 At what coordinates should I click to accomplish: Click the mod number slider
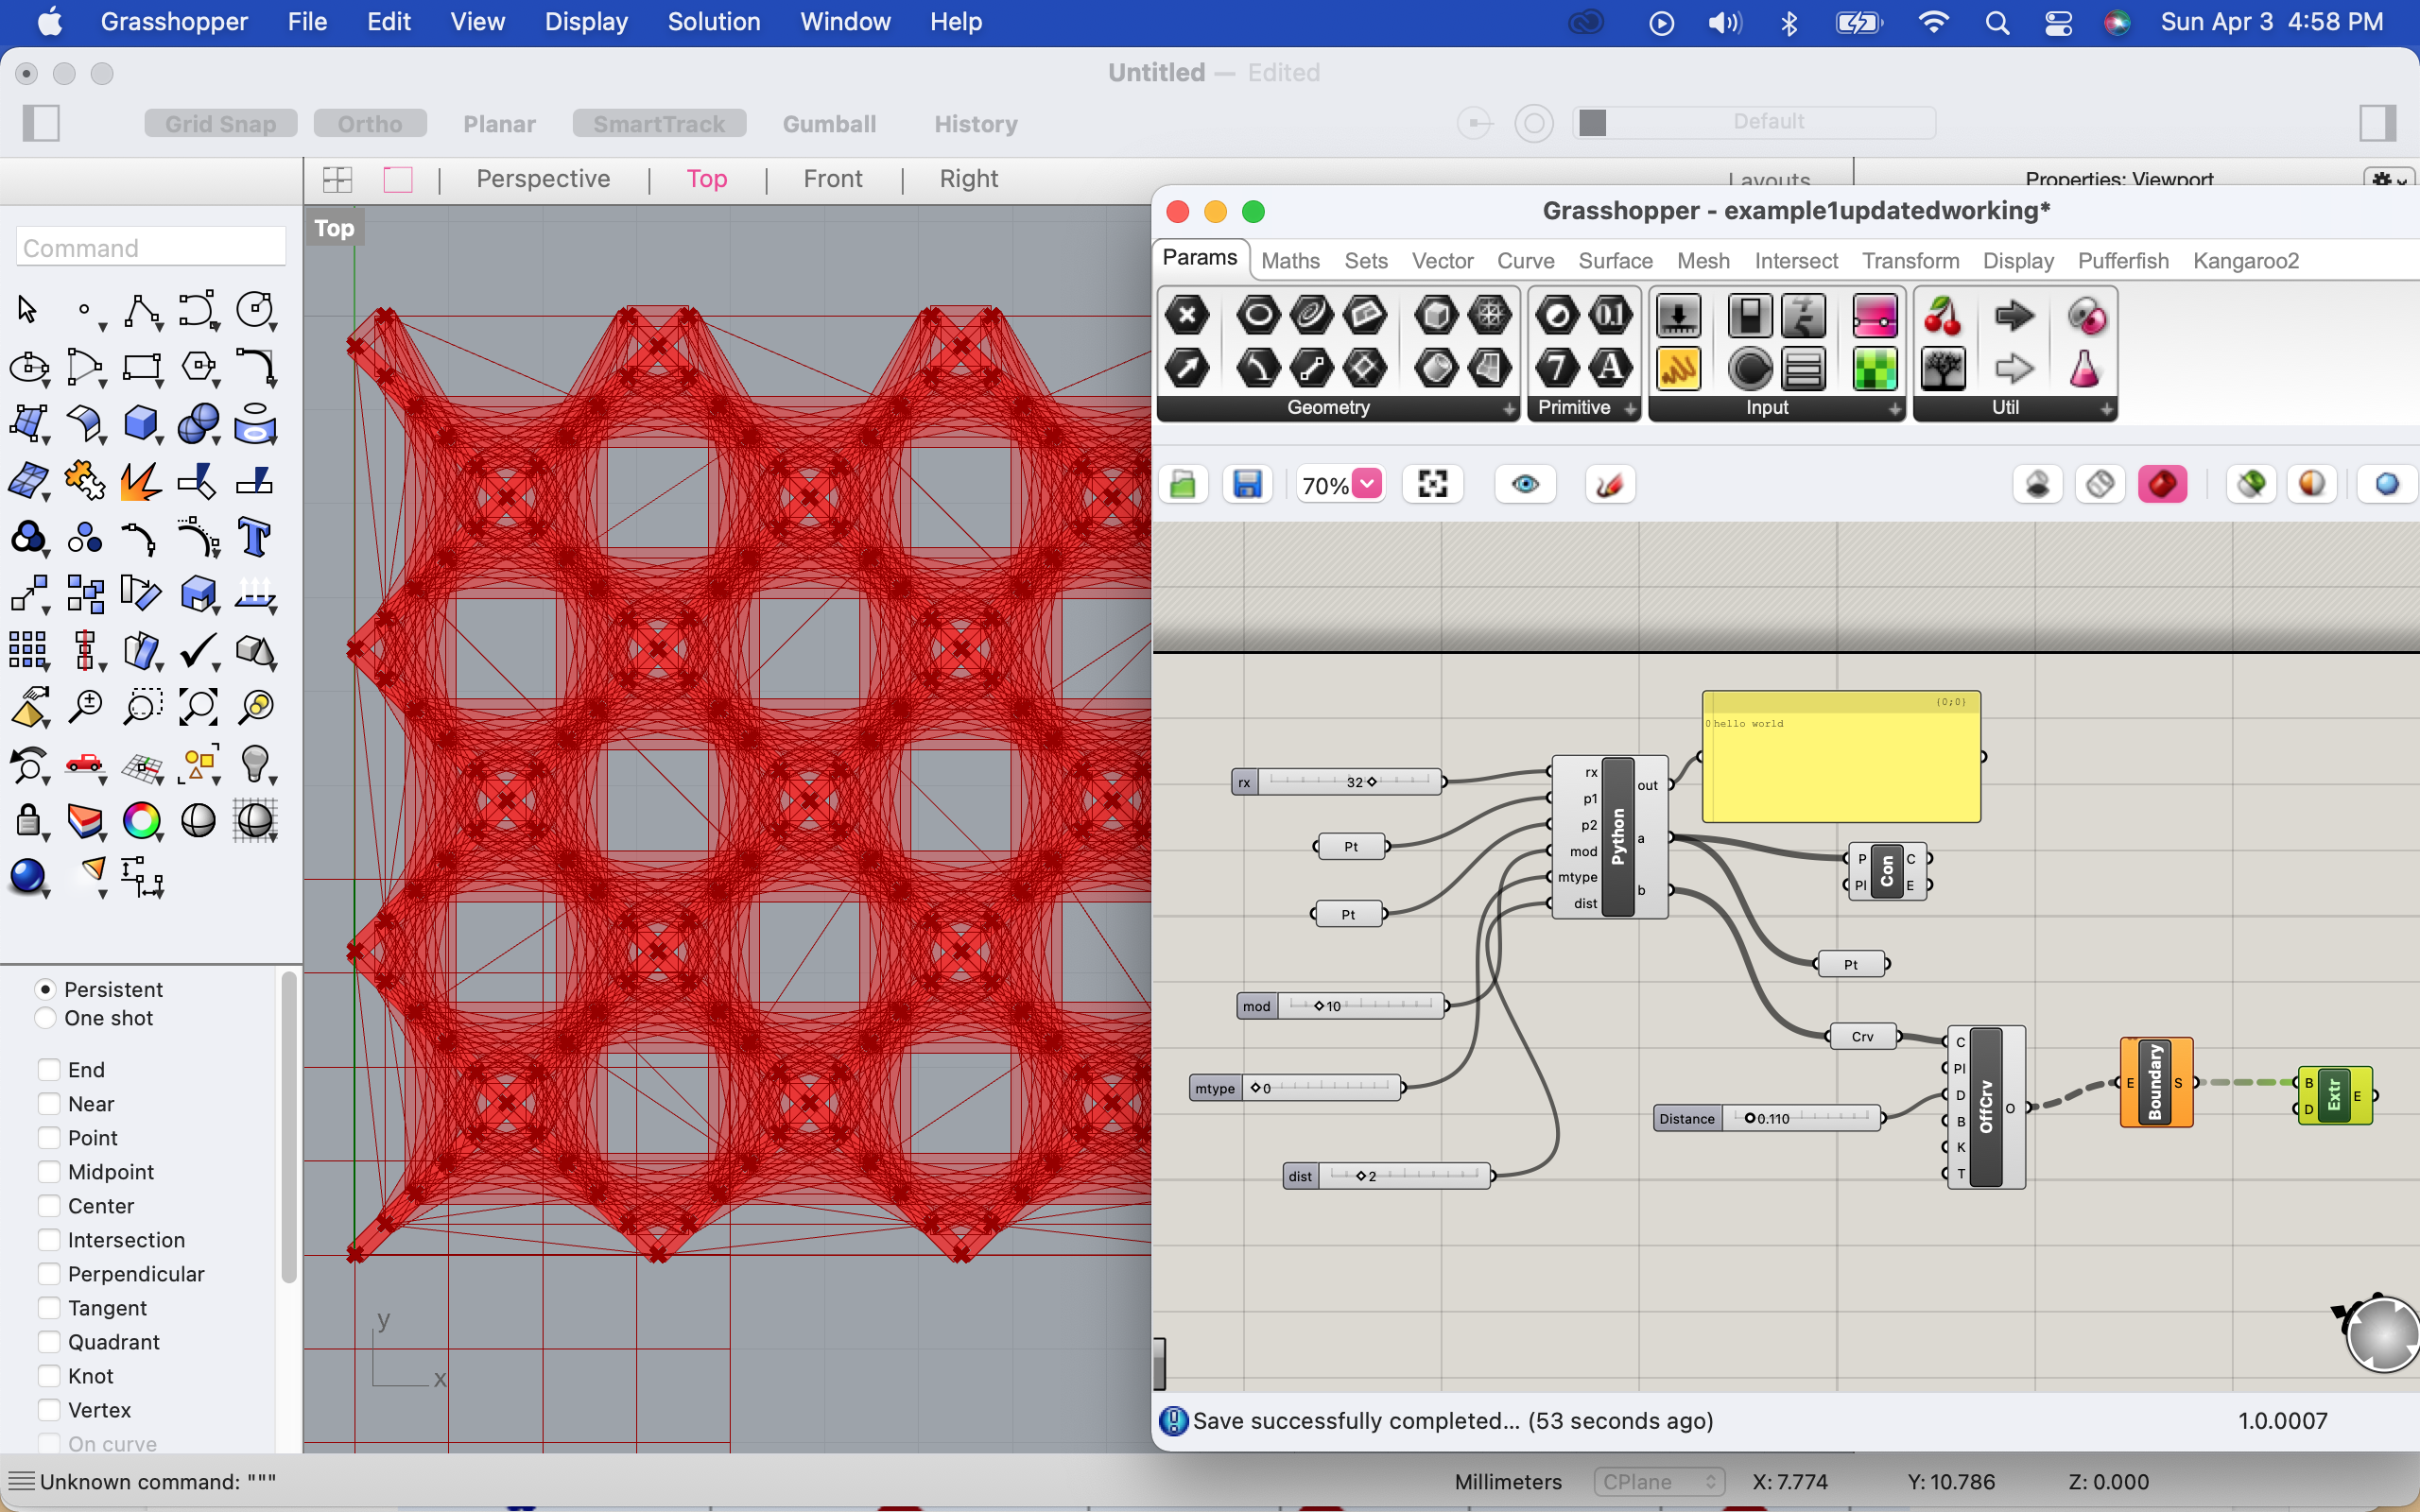point(1342,1006)
